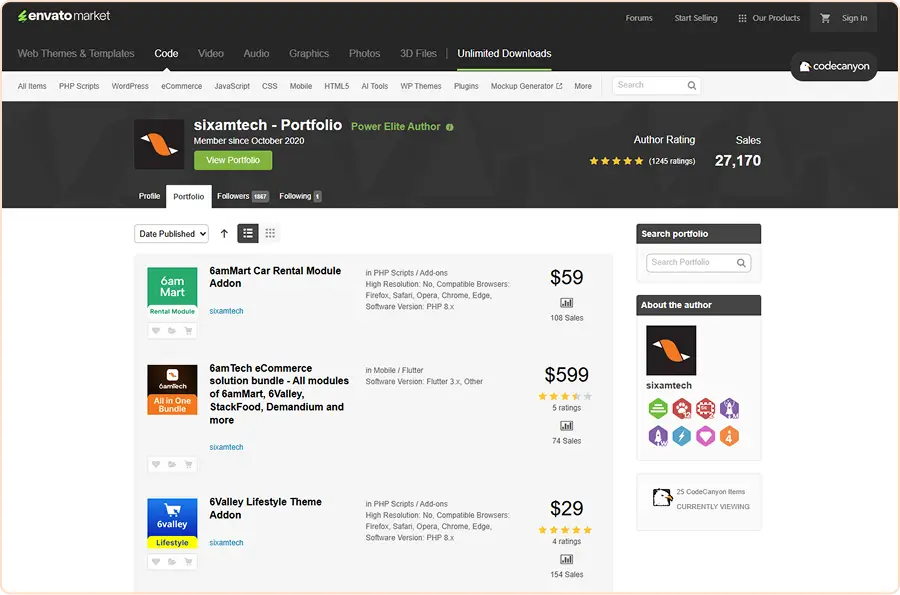Add 6amTech eCommerce bundle to collection
Viewport: 900px width, 595px height.
[172, 464]
